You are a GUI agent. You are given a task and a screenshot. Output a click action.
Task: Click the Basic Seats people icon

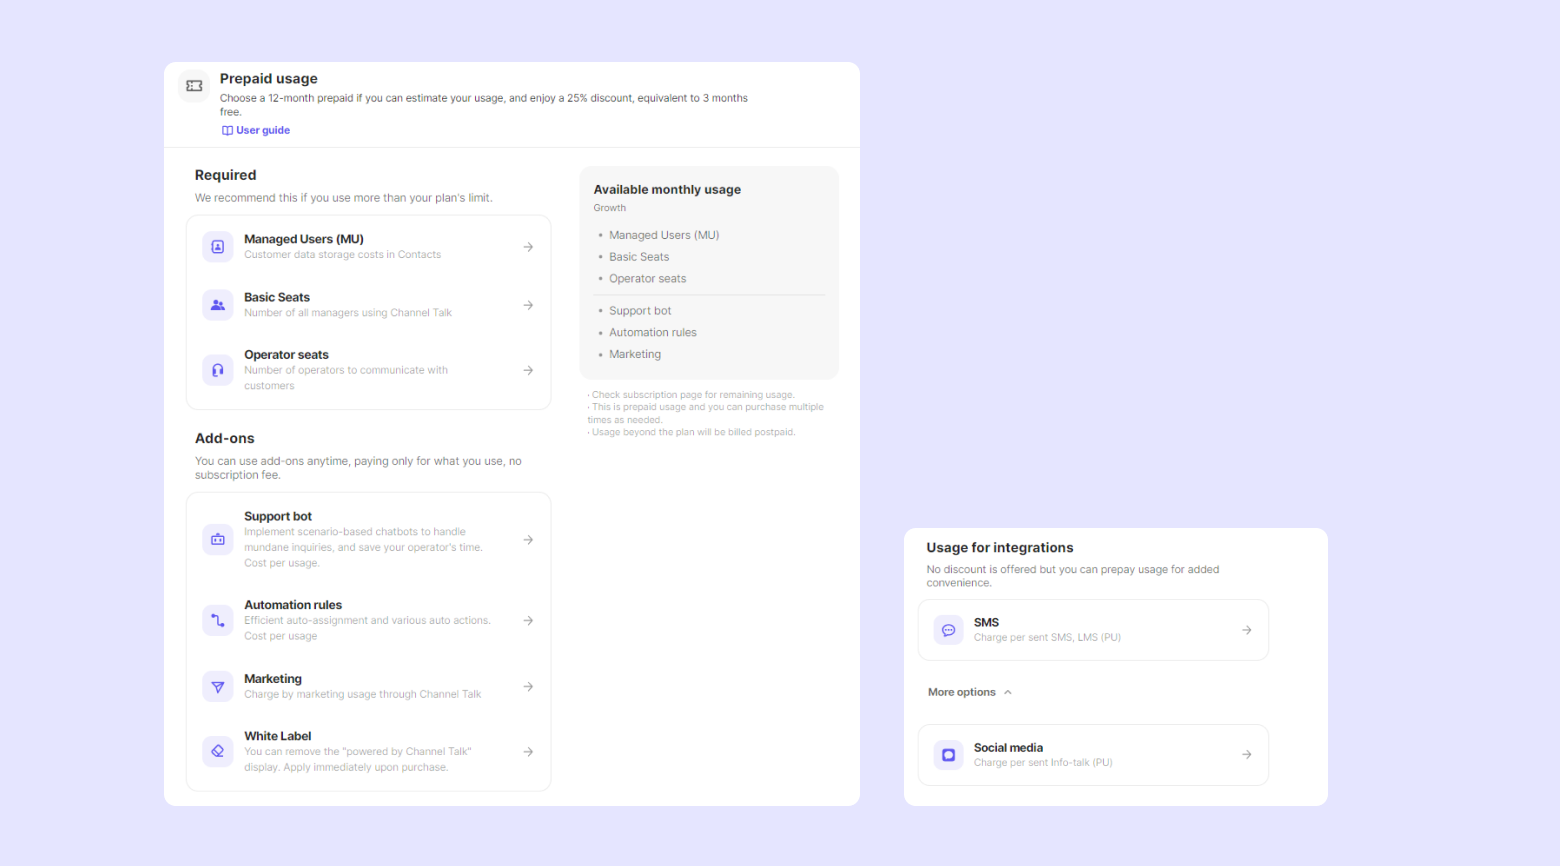pyautogui.click(x=217, y=305)
